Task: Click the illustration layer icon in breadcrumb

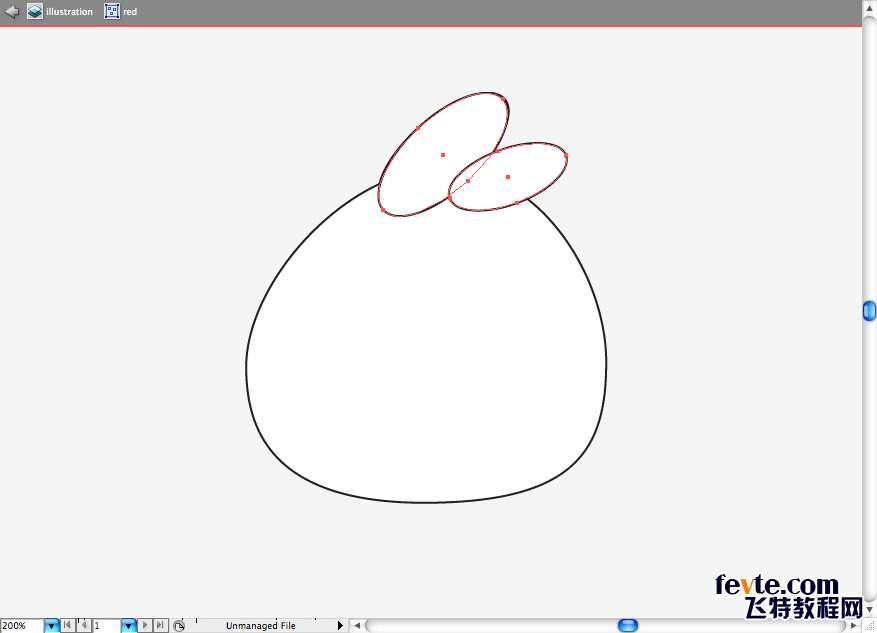Action: click(x=35, y=12)
